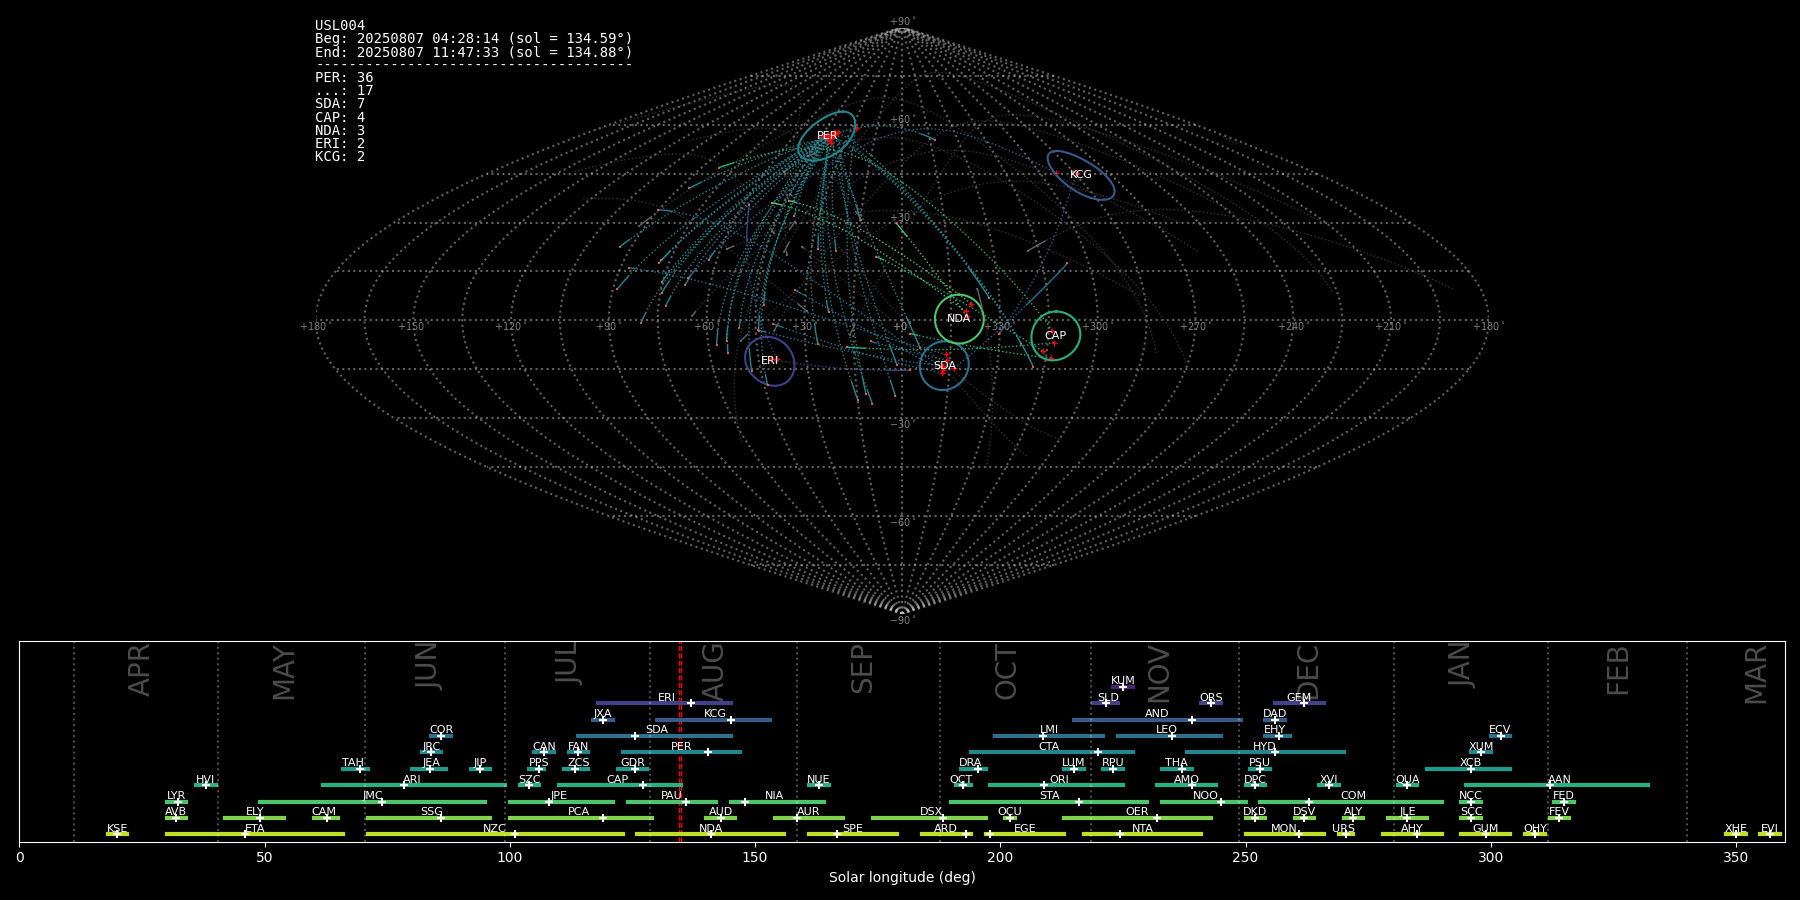Click the −90° south pole label
The width and height of the screenshot is (1800, 900).
pos(902,620)
